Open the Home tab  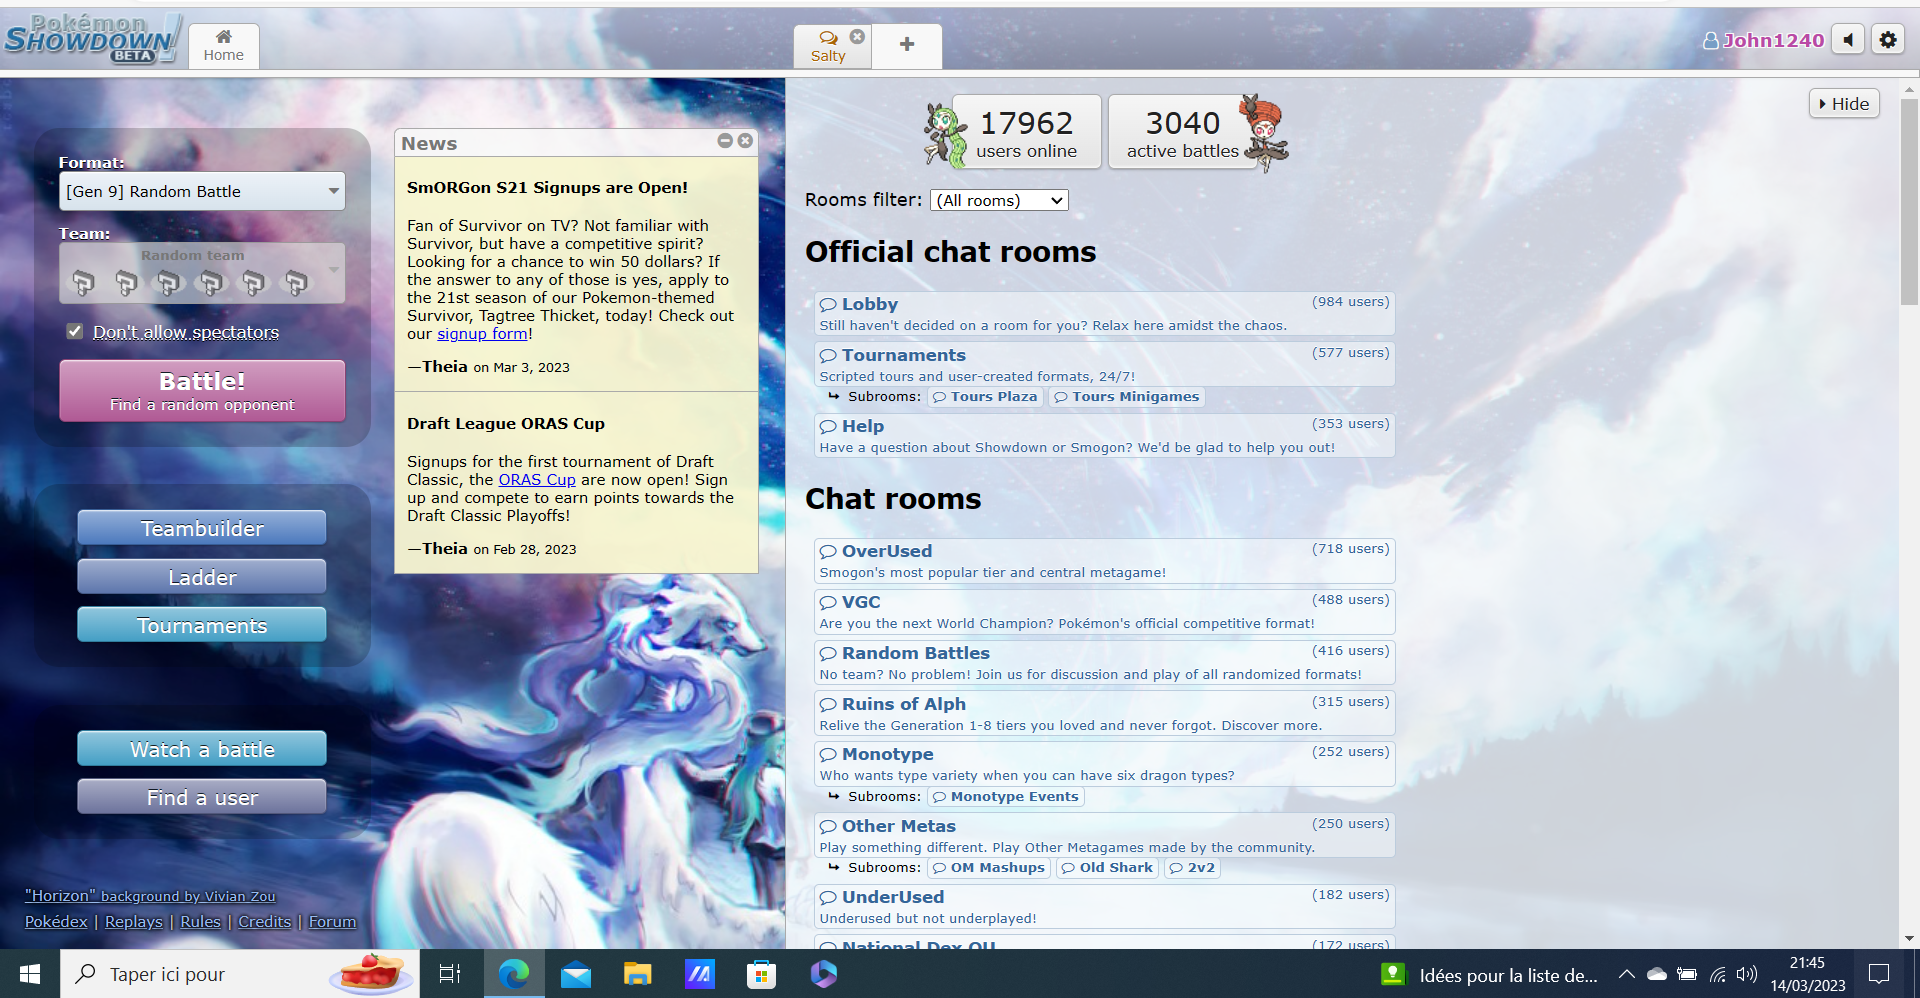[x=223, y=46]
